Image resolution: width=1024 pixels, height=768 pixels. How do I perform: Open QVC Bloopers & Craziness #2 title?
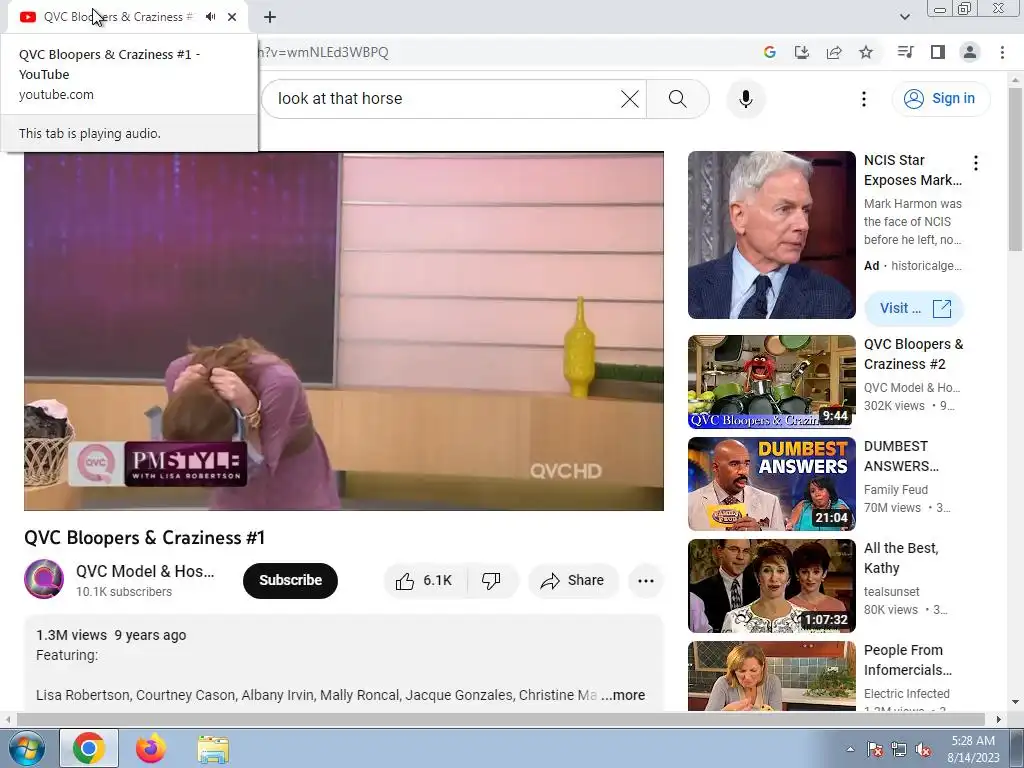pos(914,354)
